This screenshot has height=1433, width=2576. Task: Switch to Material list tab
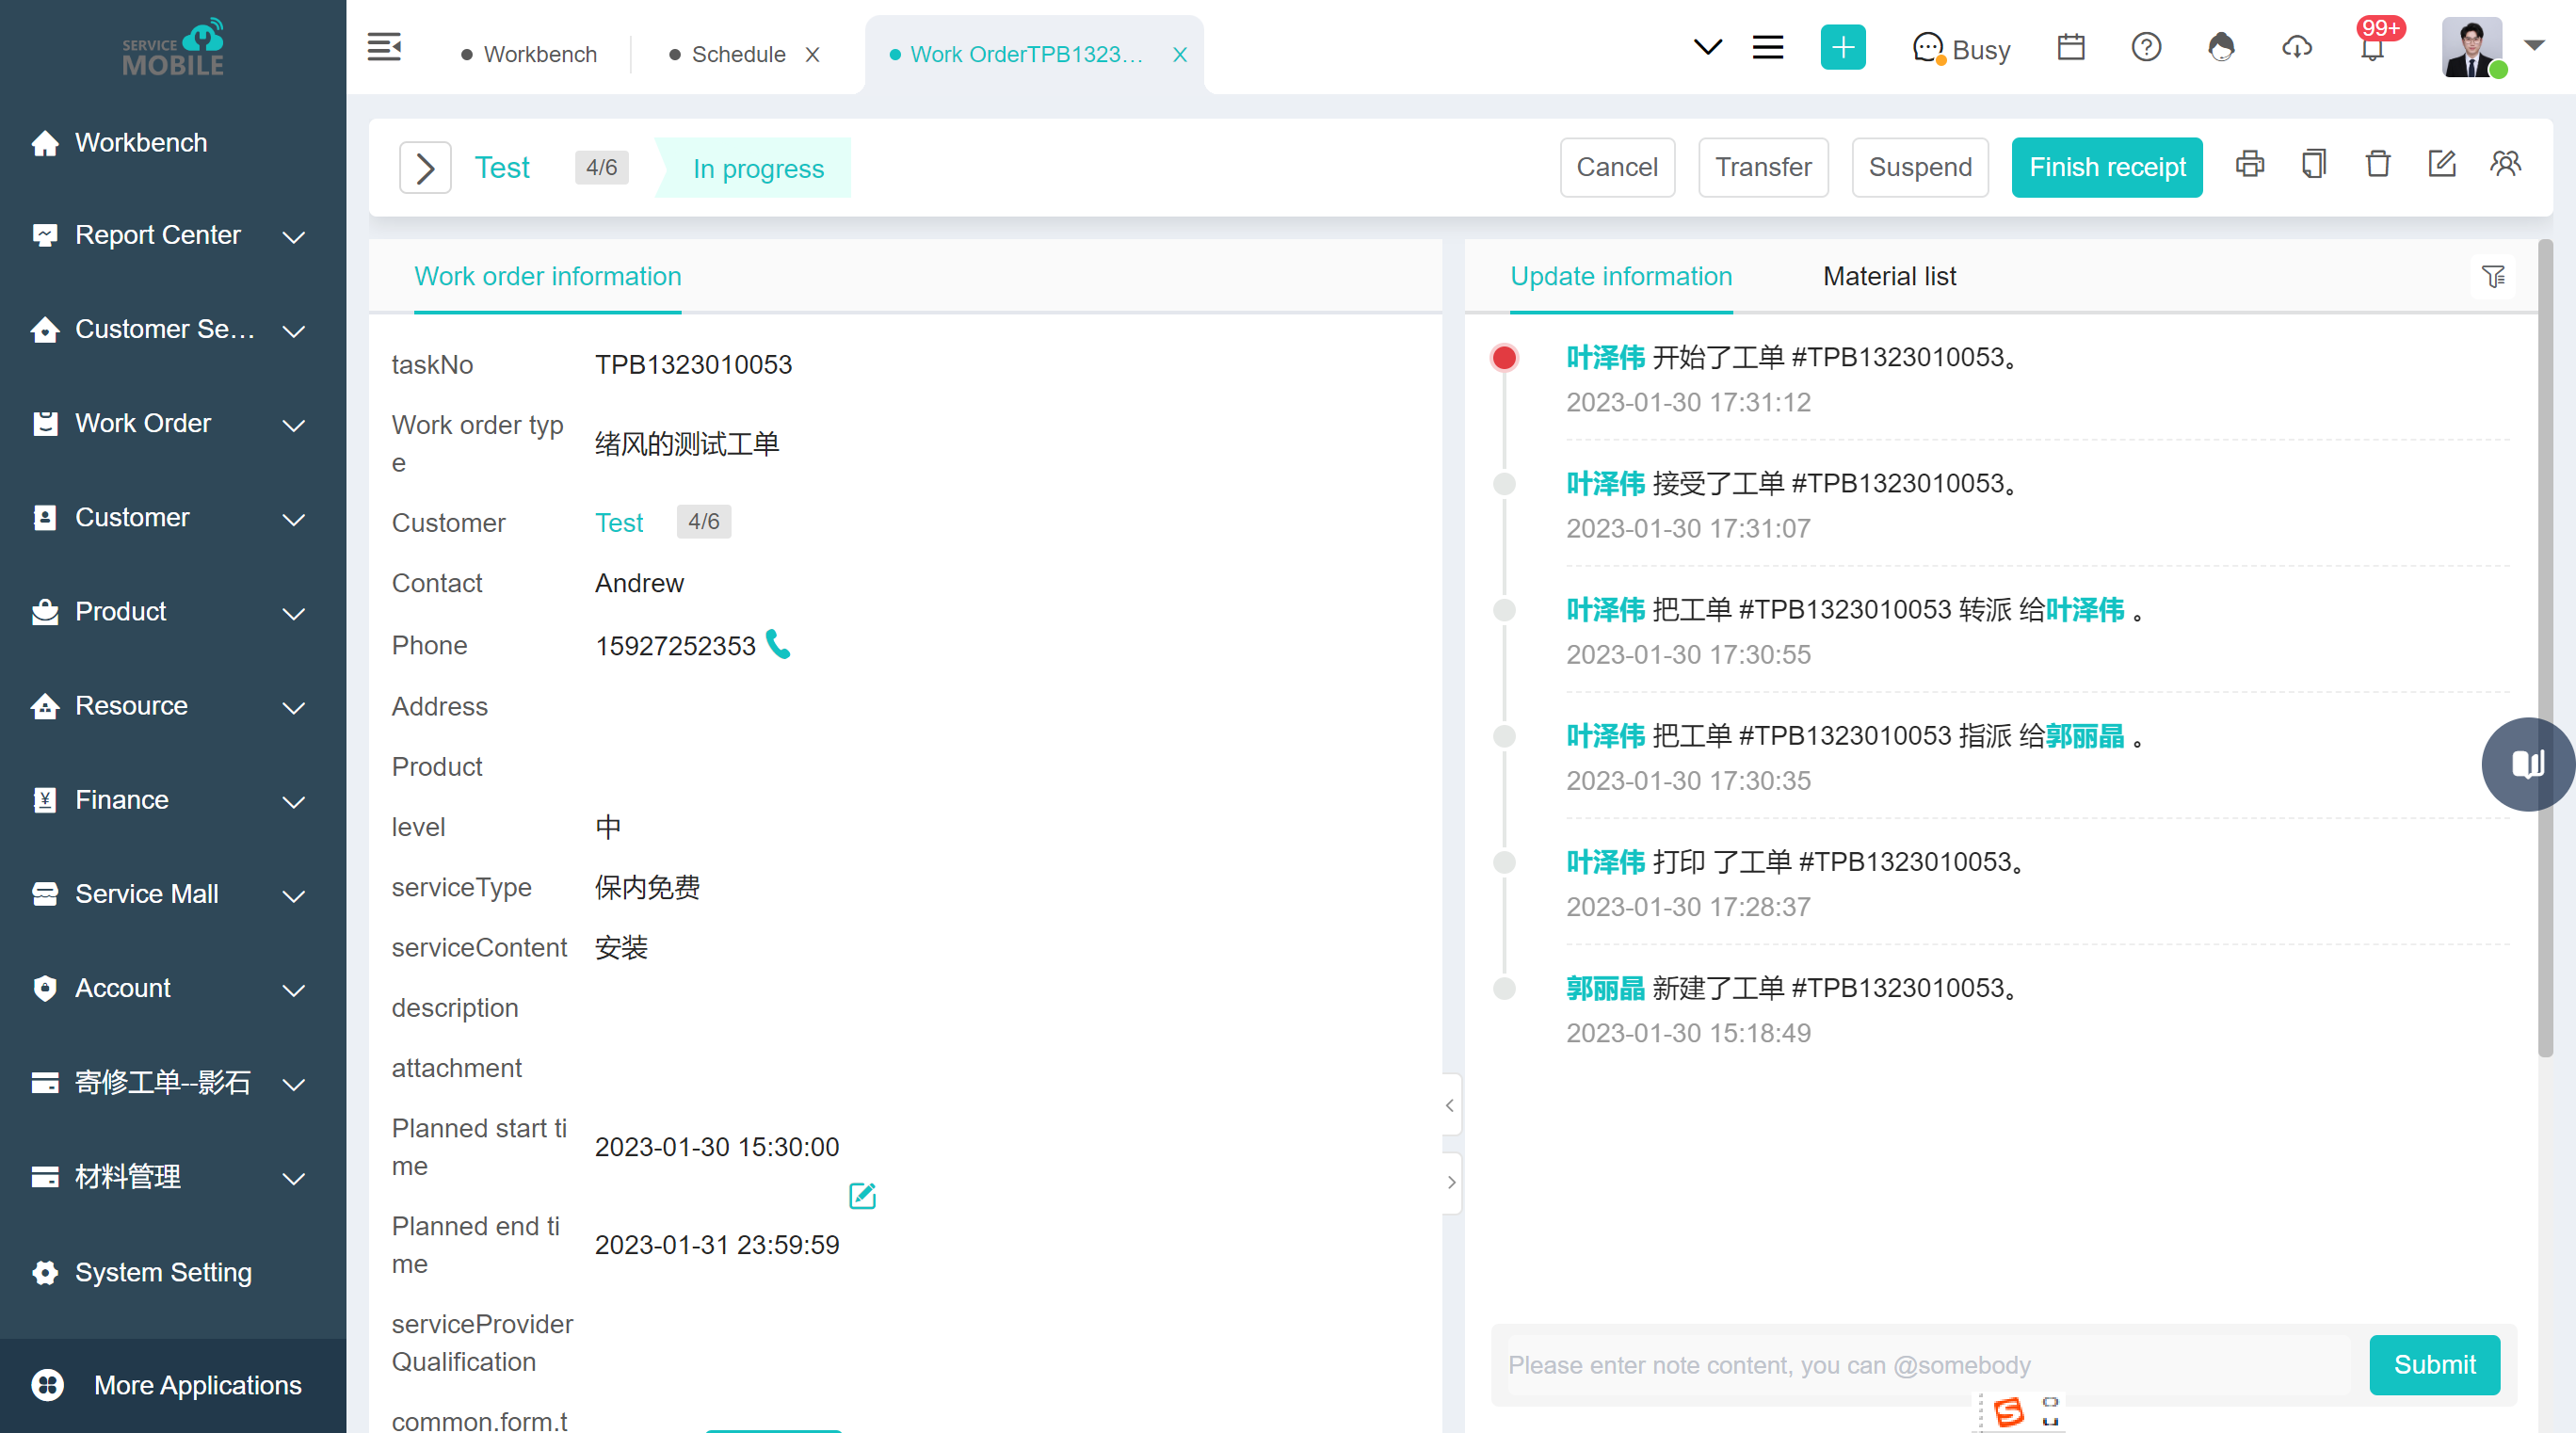1889,276
